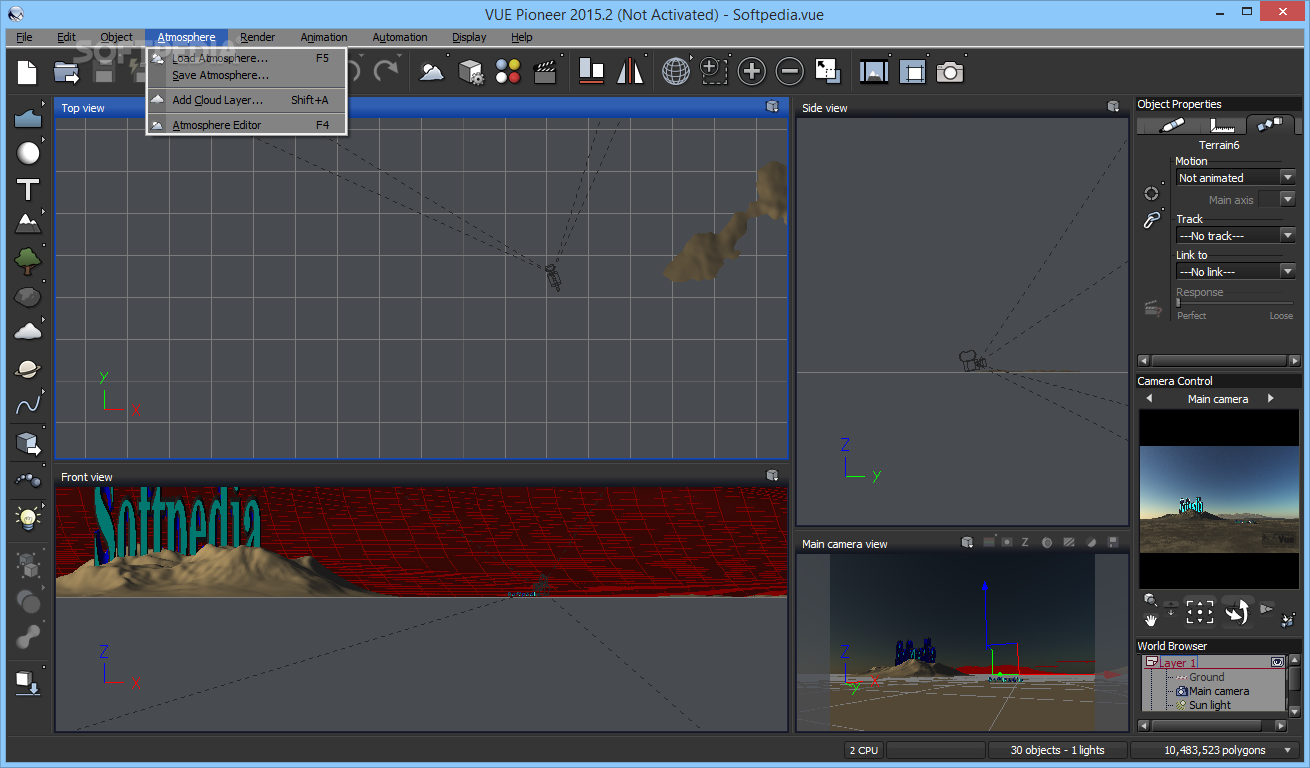Select the cloud tool in left sidebar
Viewport: 1310px width, 768px height.
pos(28,331)
